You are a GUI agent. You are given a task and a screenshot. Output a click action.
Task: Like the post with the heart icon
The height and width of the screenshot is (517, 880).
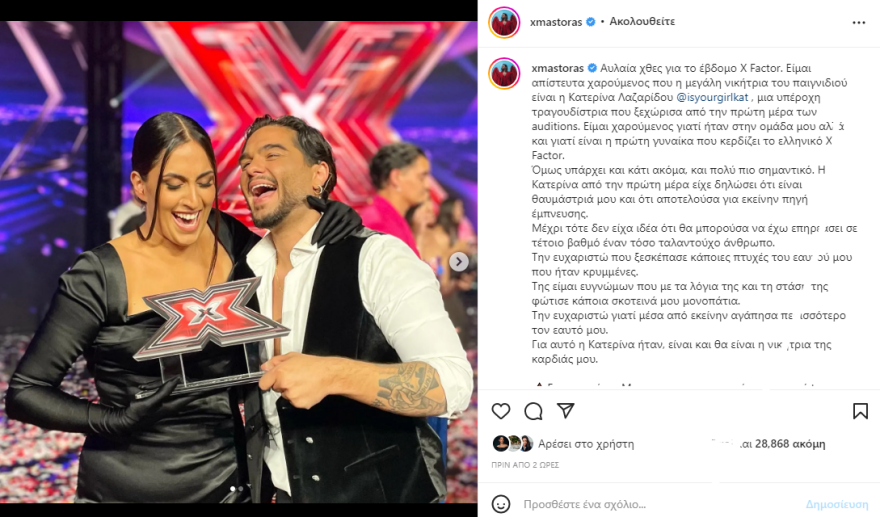[501, 411]
